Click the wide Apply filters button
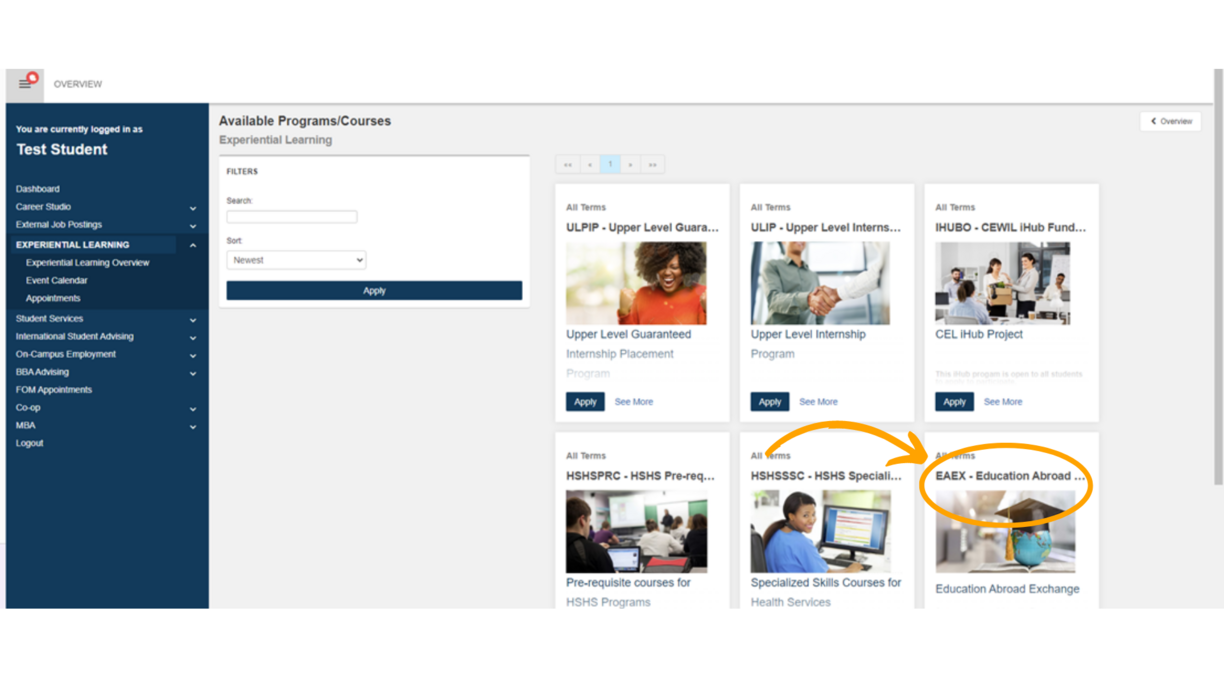 (x=374, y=291)
